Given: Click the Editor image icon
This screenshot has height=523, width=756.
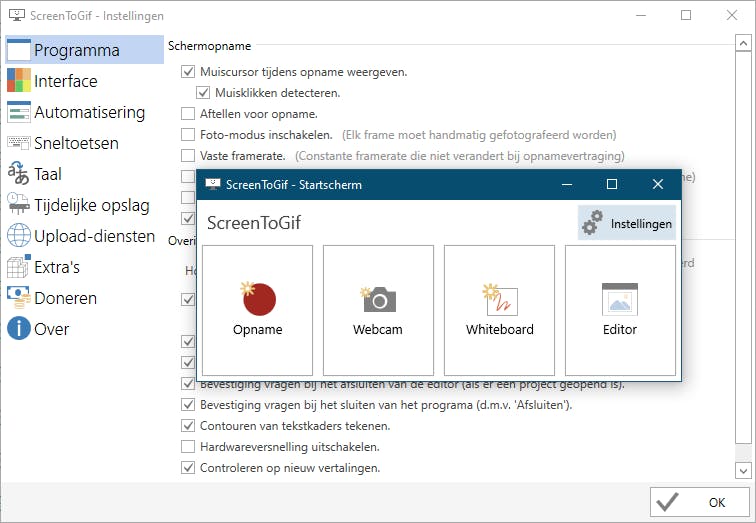Looking at the screenshot, I should pos(620,299).
